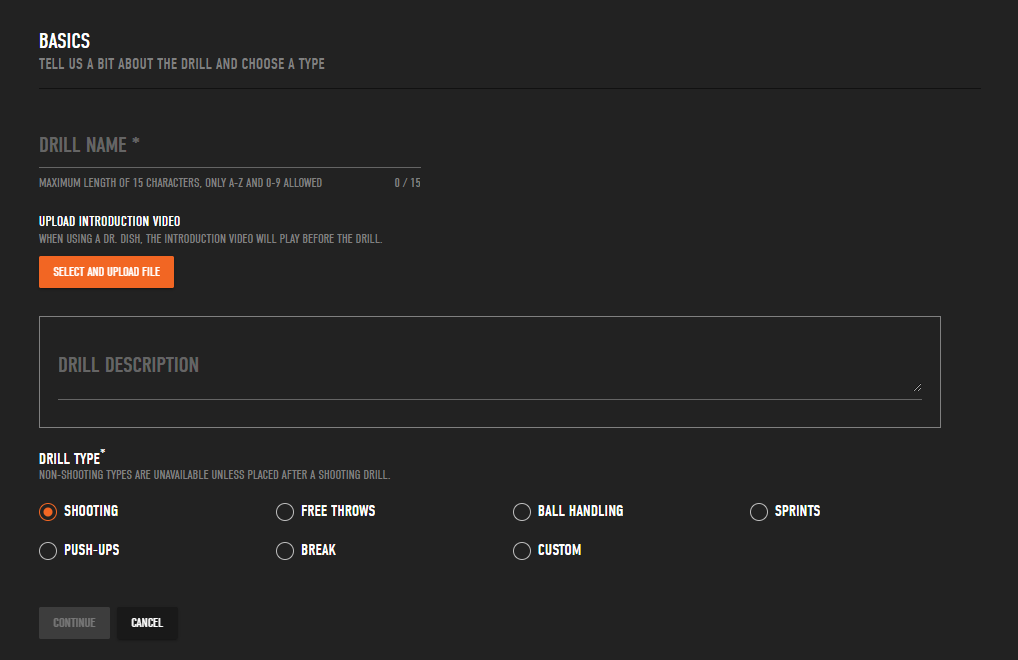The height and width of the screenshot is (660, 1018).
Task: Select the Shooting drill type
Action: 48,512
